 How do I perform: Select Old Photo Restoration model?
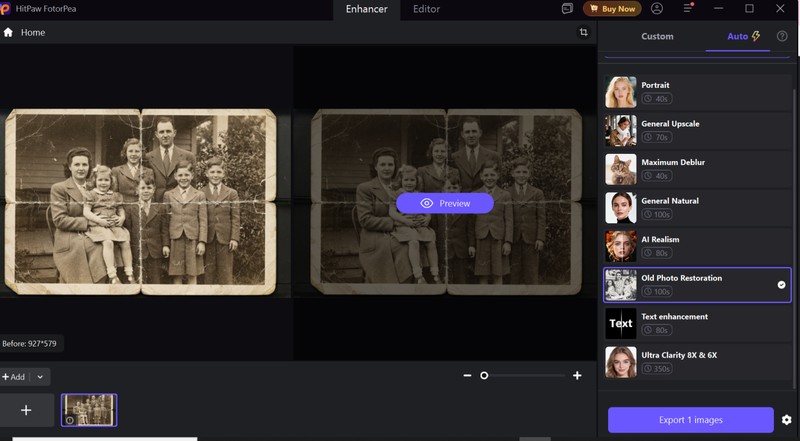coord(697,285)
